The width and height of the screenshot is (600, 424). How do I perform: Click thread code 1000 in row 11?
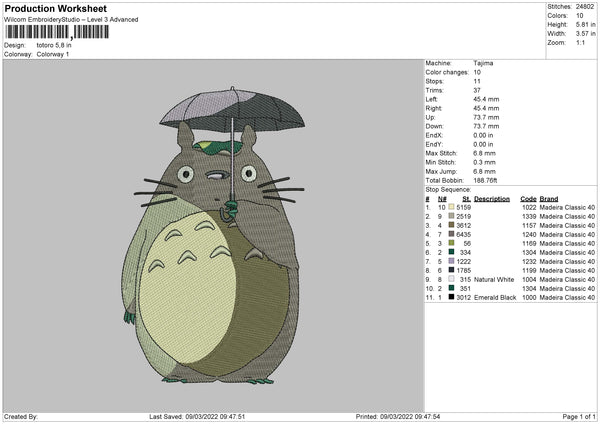click(x=529, y=297)
